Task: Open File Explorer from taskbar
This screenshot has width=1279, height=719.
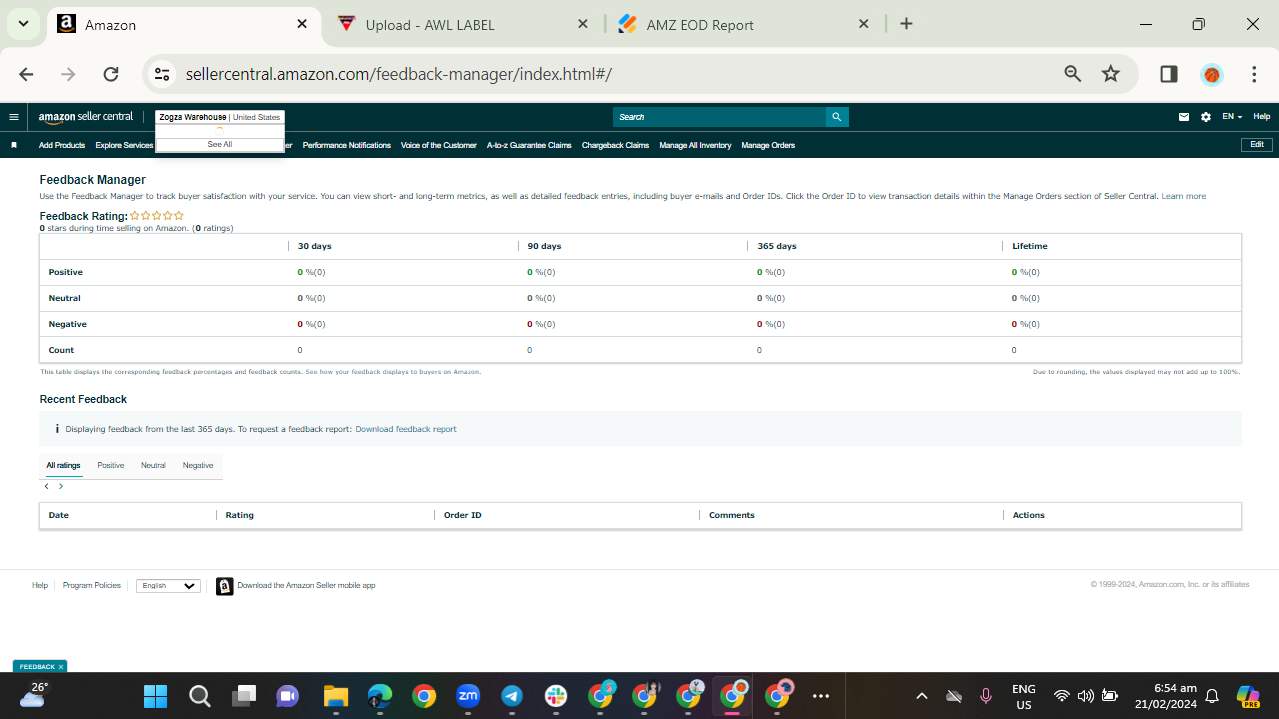Action: click(x=335, y=696)
